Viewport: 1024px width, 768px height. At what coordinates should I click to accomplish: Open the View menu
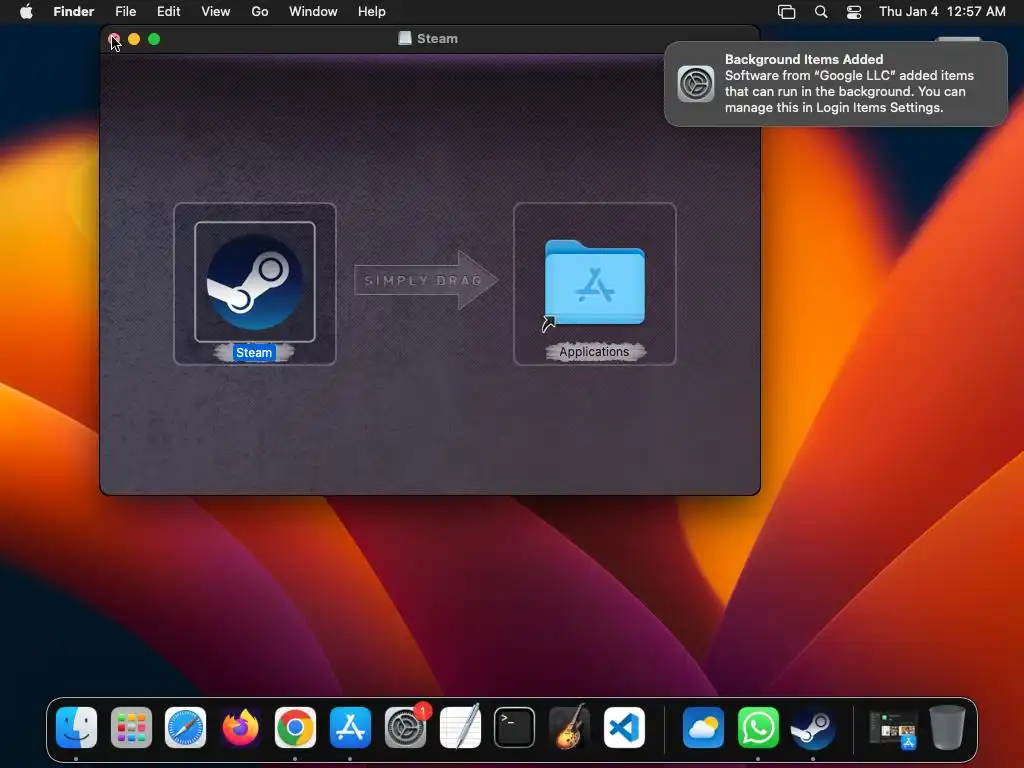tap(216, 12)
